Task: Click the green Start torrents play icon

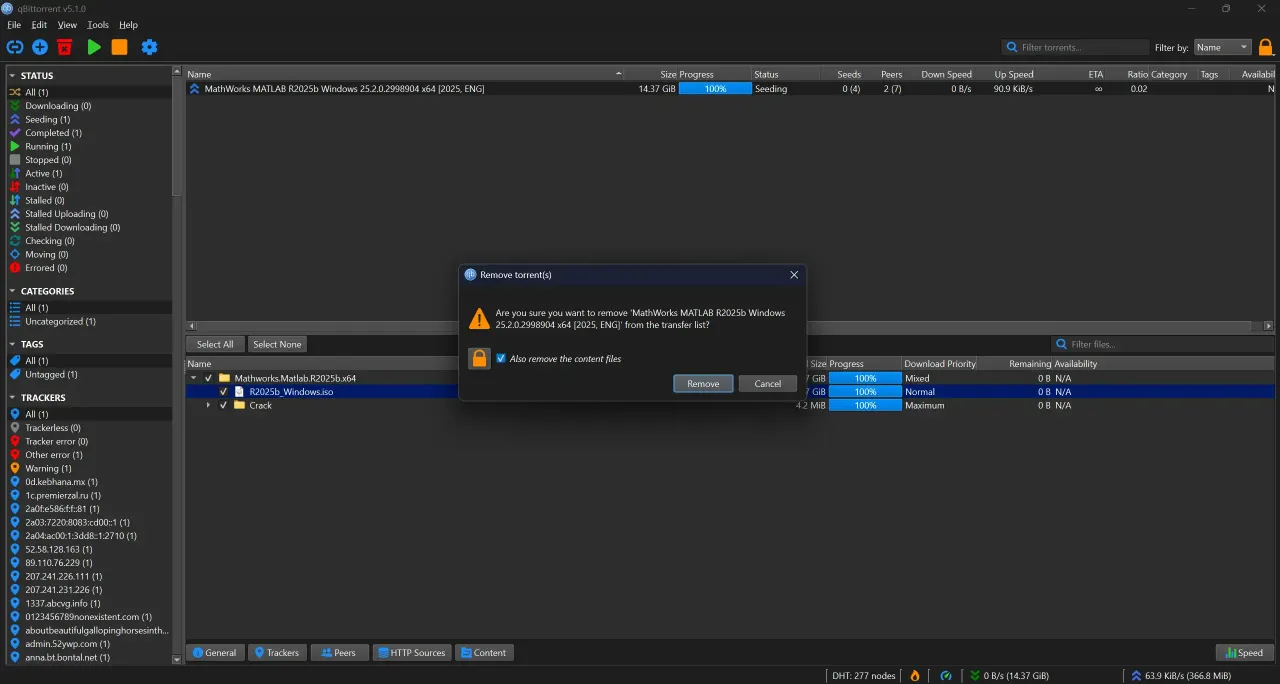Action: [x=94, y=47]
